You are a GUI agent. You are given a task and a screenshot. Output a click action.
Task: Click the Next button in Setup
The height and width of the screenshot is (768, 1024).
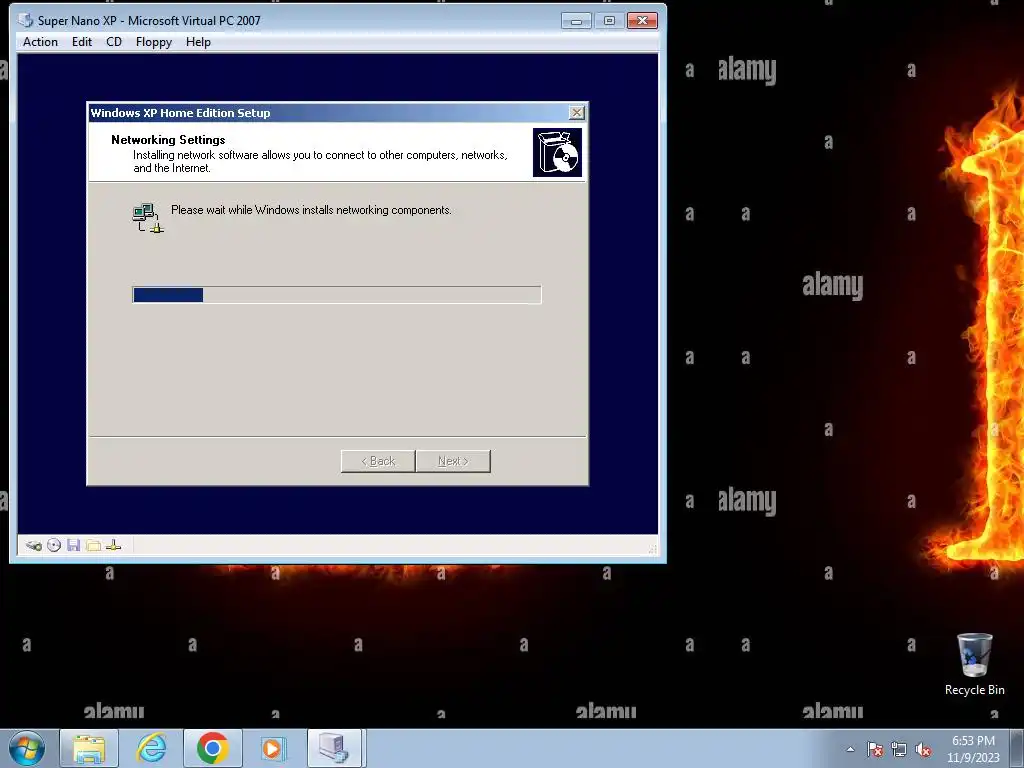click(x=453, y=461)
